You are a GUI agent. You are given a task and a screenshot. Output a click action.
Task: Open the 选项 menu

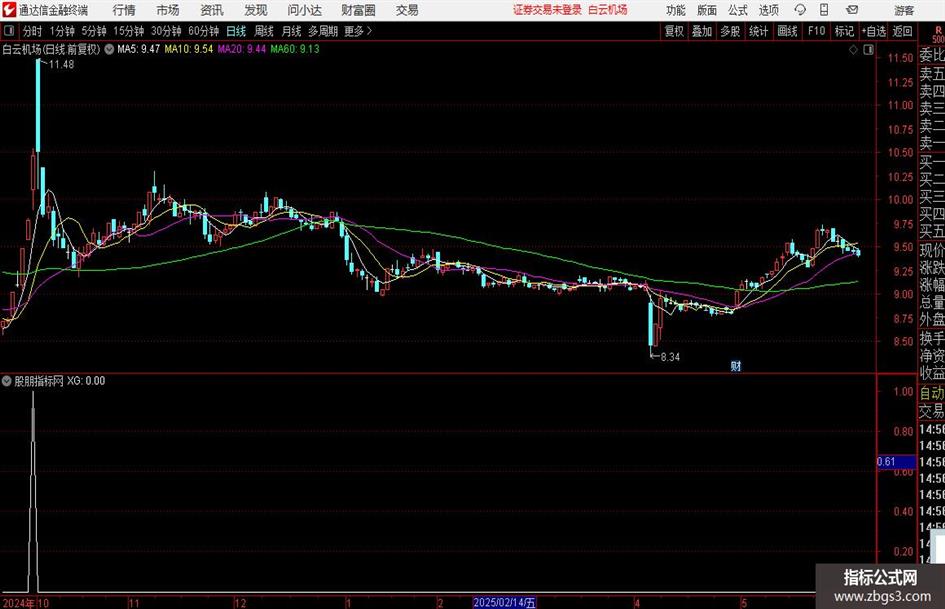tap(768, 10)
